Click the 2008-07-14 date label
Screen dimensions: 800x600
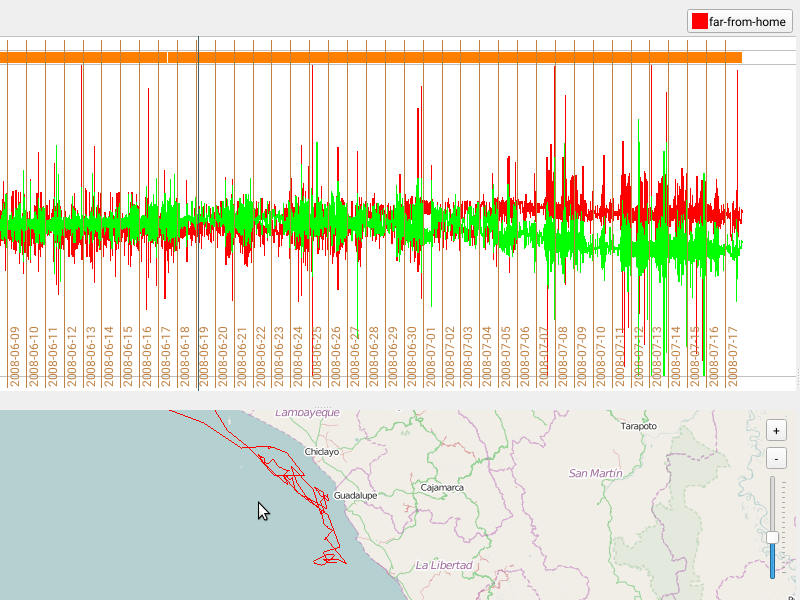pos(676,357)
